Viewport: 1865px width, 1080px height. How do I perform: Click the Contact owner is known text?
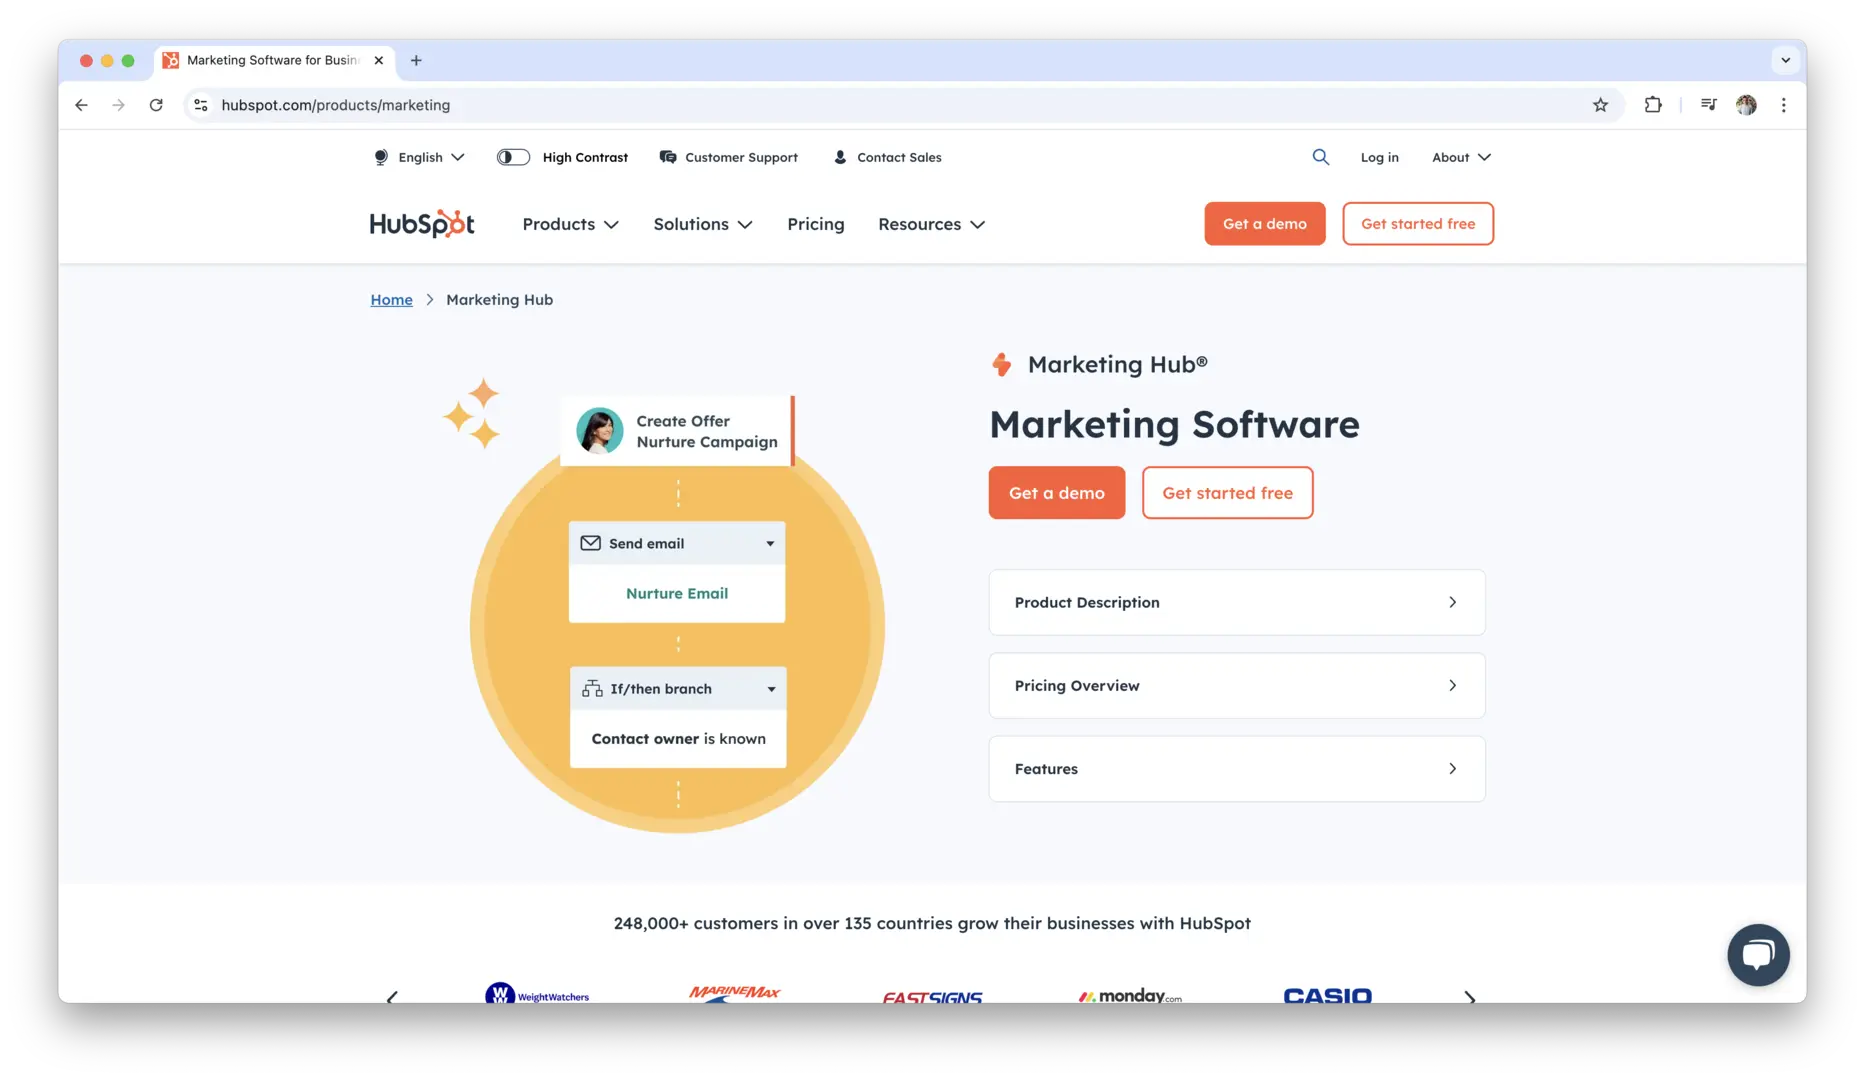pos(678,738)
